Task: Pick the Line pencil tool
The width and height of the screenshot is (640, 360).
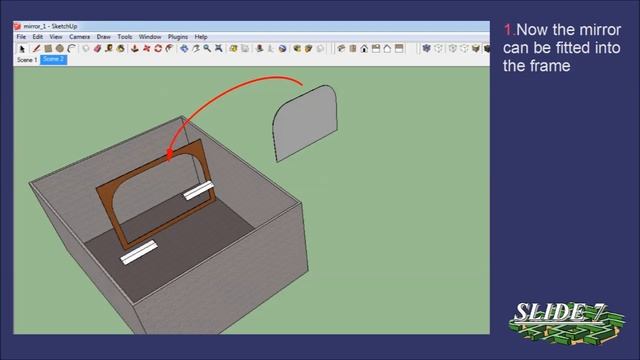Action: pyautogui.click(x=36, y=49)
